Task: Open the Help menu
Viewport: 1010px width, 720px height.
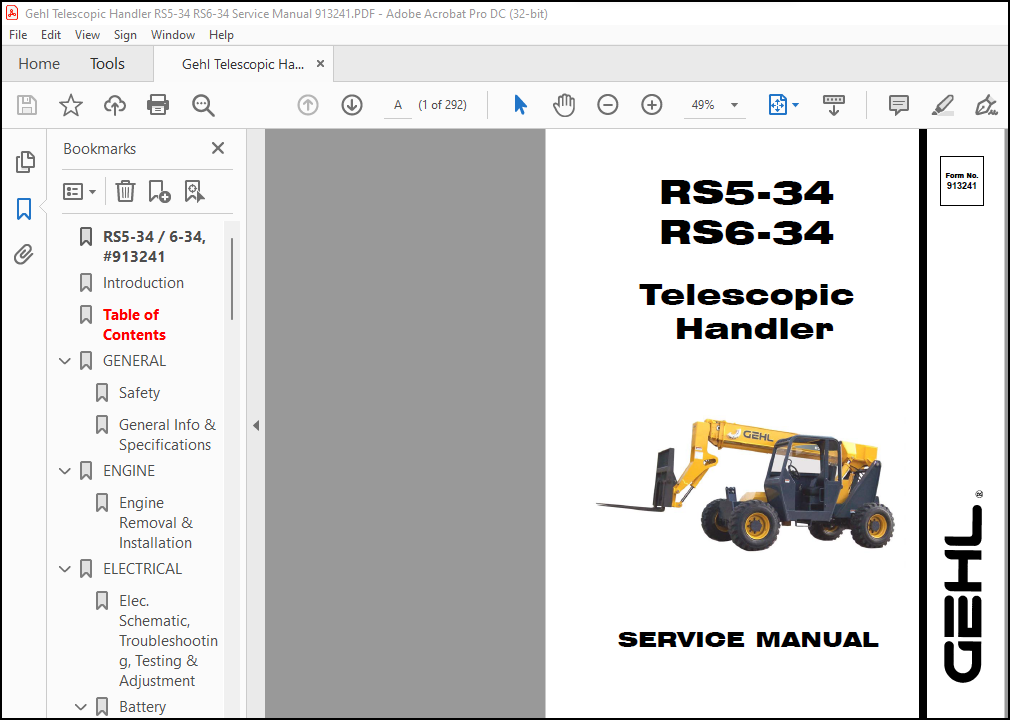Action: pos(221,35)
